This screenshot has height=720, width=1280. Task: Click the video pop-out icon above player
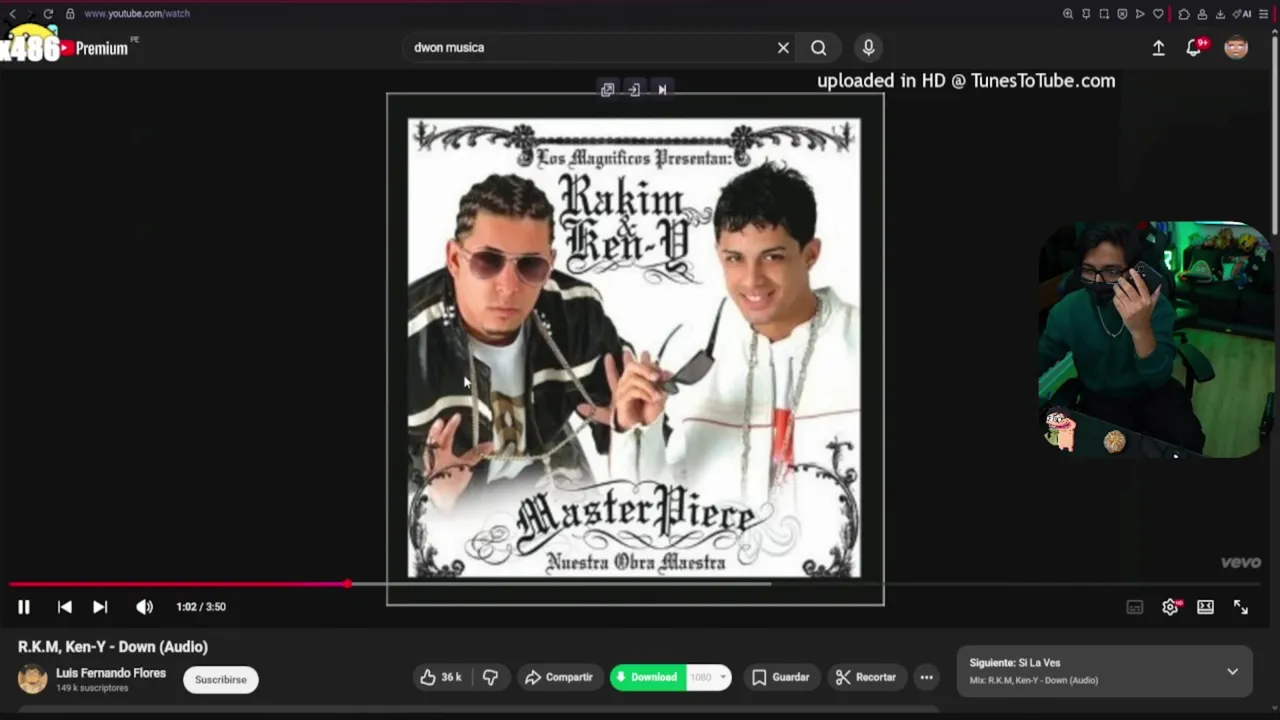(607, 89)
